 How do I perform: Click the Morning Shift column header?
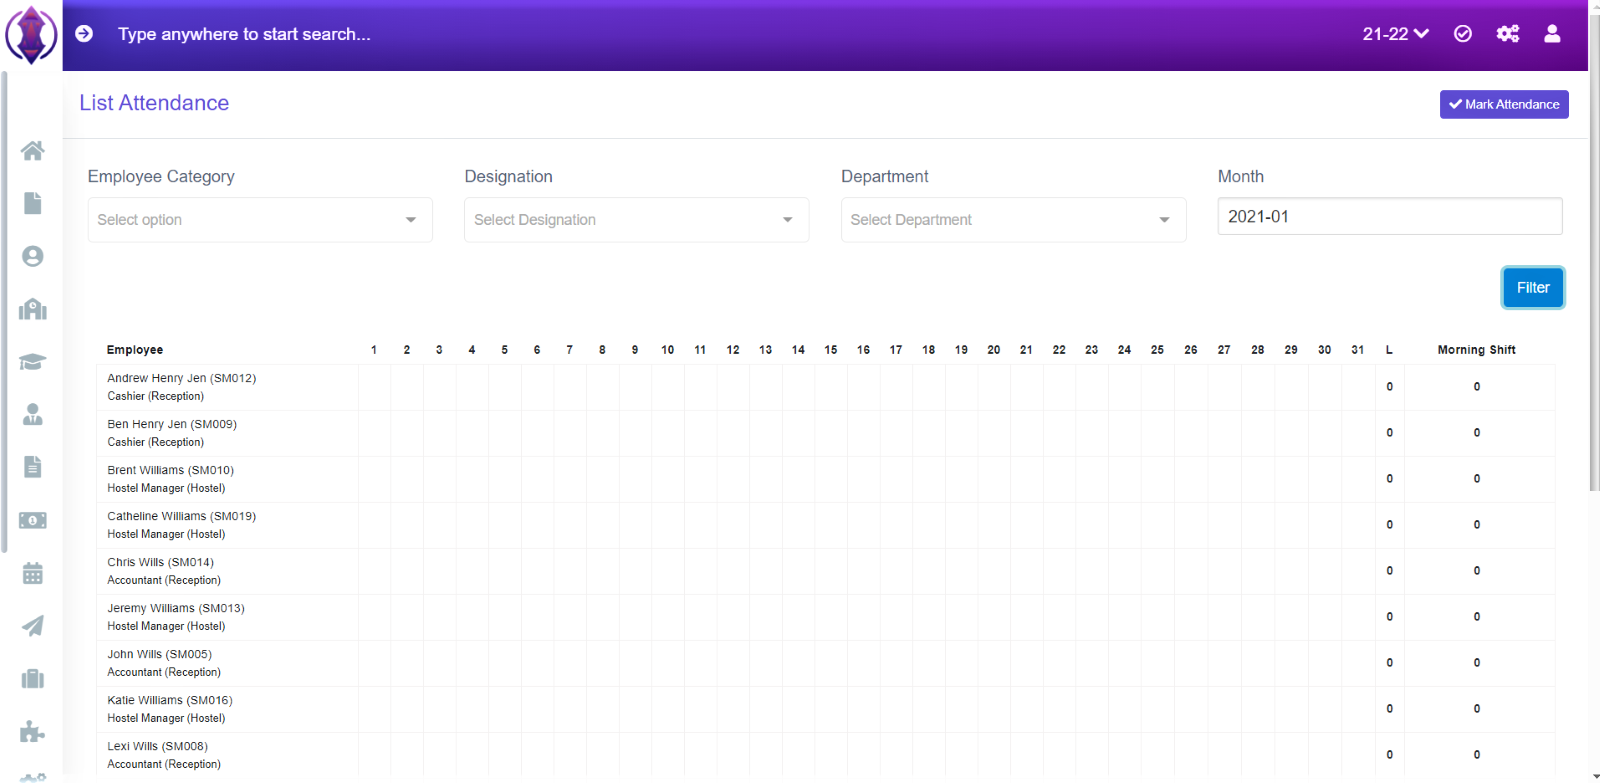[x=1476, y=350]
